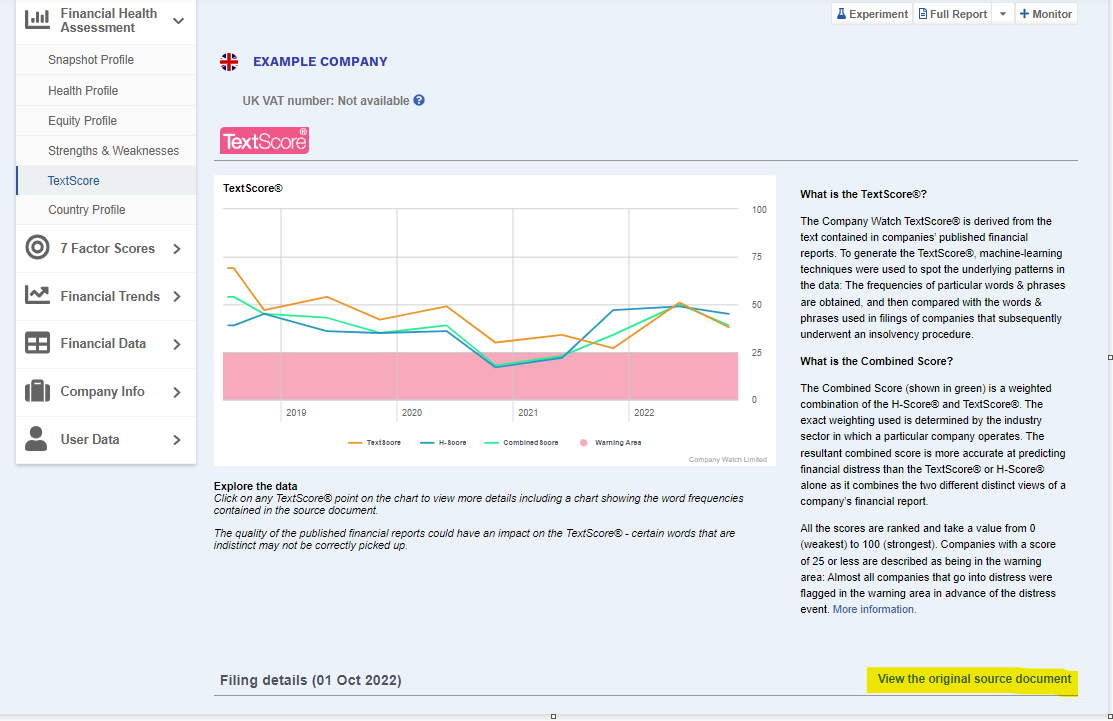Click the pink Warning Area legend swatch
1113x721 pixels.
[x=584, y=442]
